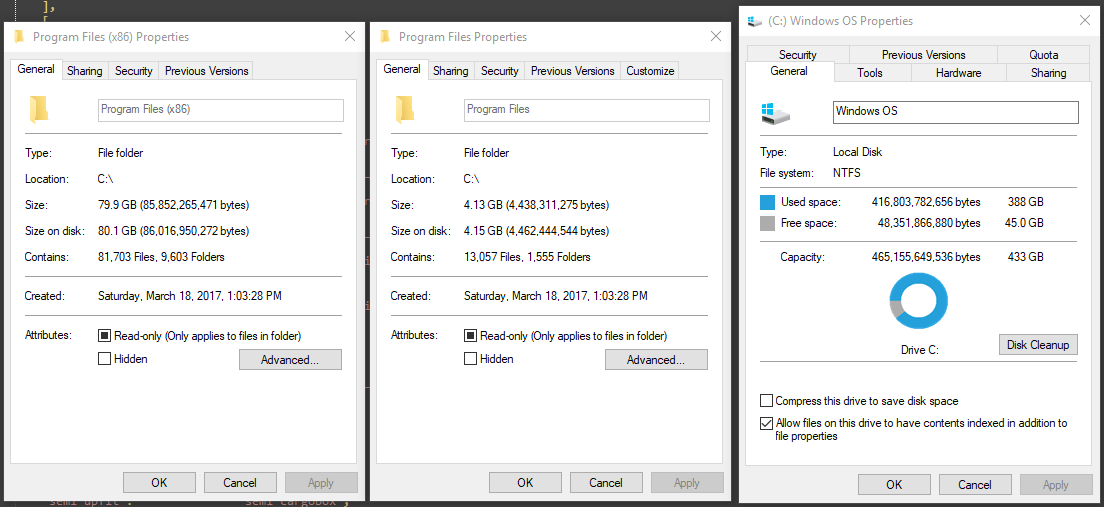Click folder icon in Program Files Properties
This screenshot has width=1104, height=507.
pos(405,109)
